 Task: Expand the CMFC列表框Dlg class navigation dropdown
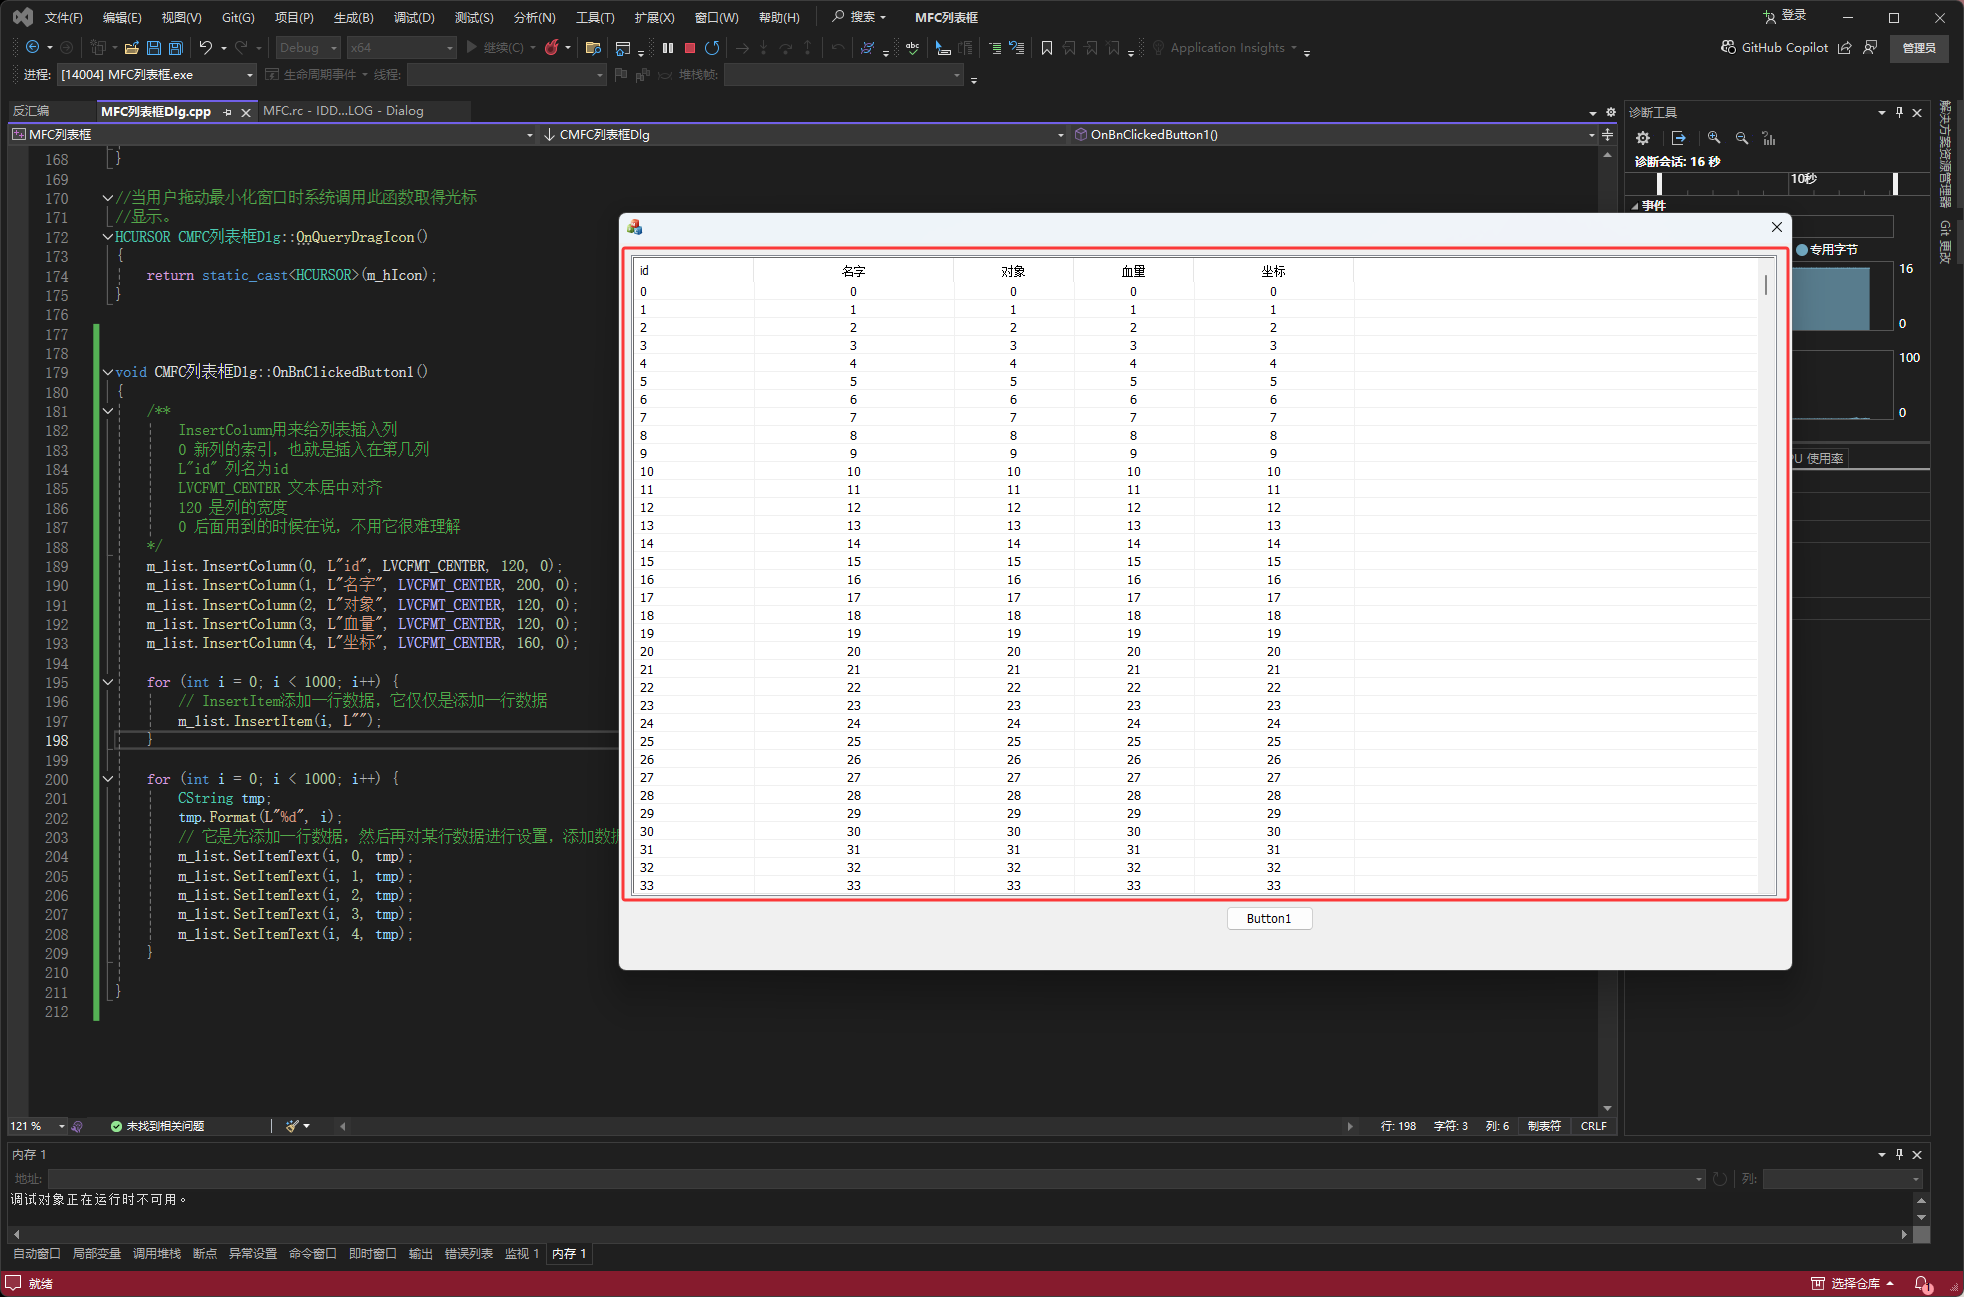(1060, 135)
